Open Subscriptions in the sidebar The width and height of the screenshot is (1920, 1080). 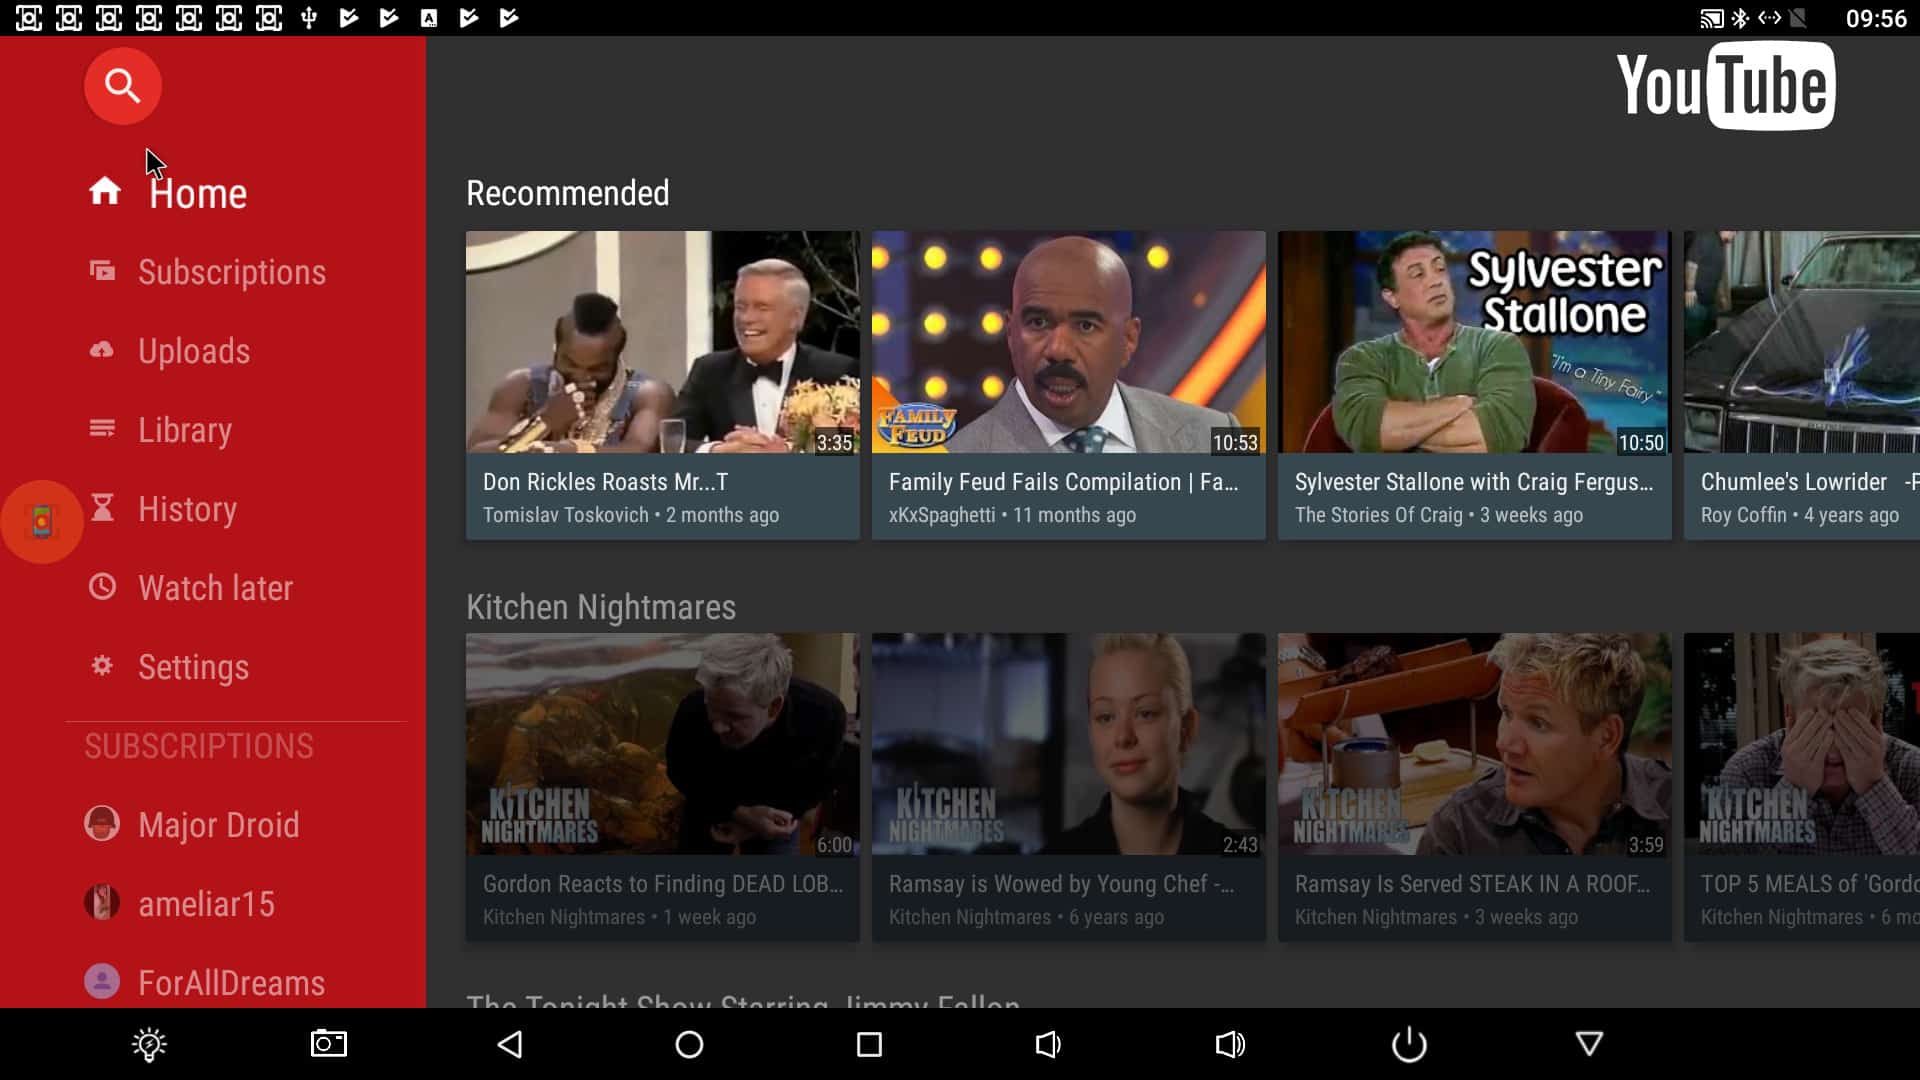coord(231,272)
